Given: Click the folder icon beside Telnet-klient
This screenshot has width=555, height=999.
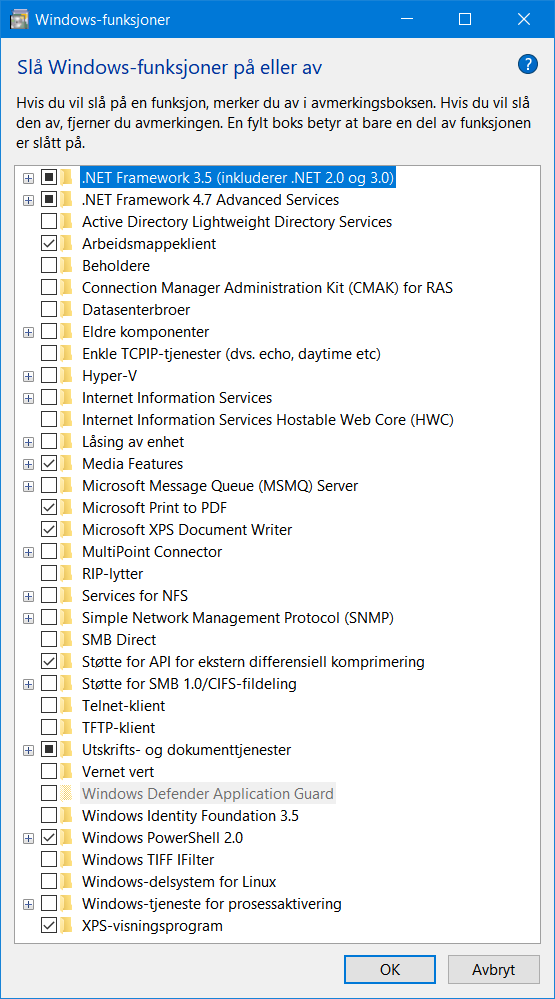Looking at the screenshot, I should point(66,706).
